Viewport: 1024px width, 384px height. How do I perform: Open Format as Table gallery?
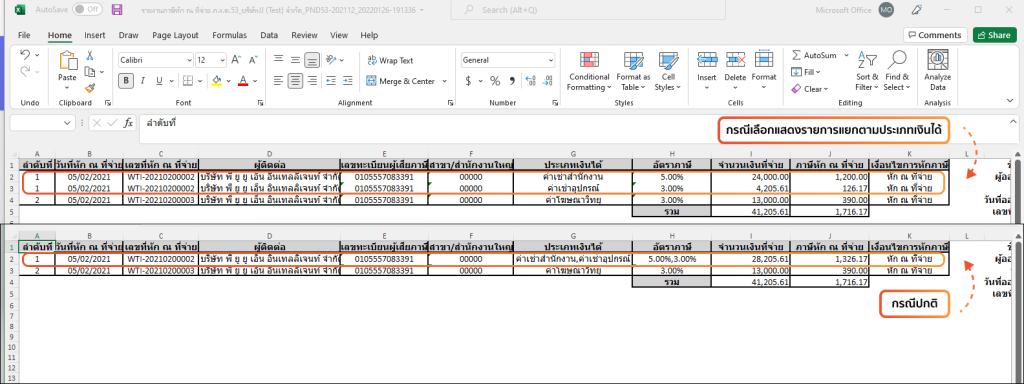pyautogui.click(x=633, y=71)
